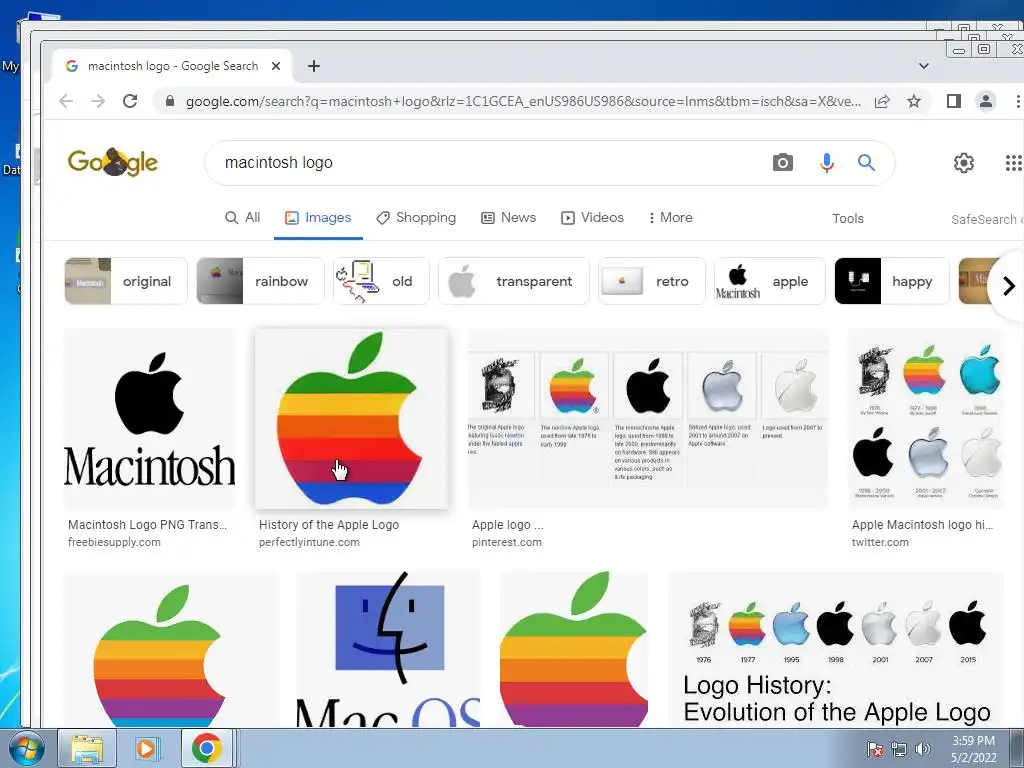Screen dimensions: 1024x768
Task: Open Google quick settings gear
Action: pos(963,163)
